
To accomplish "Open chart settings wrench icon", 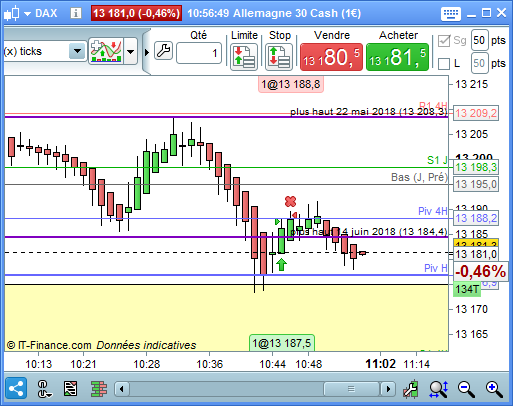I will [x=411, y=389].
